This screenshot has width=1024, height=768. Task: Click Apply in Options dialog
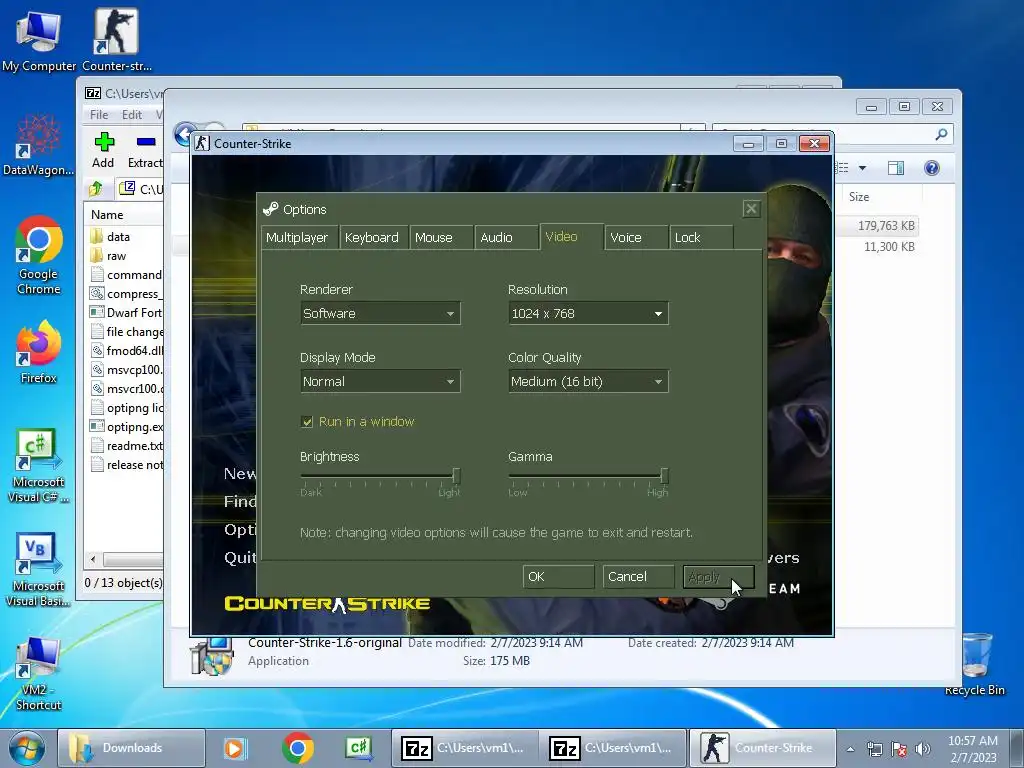coord(718,577)
